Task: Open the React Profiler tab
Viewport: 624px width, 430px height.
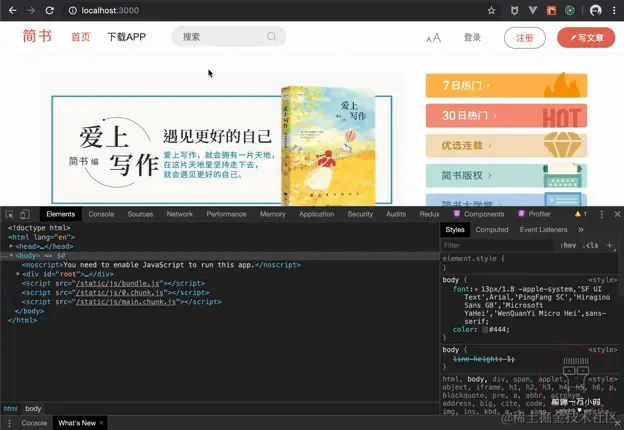Action: click(x=534, y=214)
